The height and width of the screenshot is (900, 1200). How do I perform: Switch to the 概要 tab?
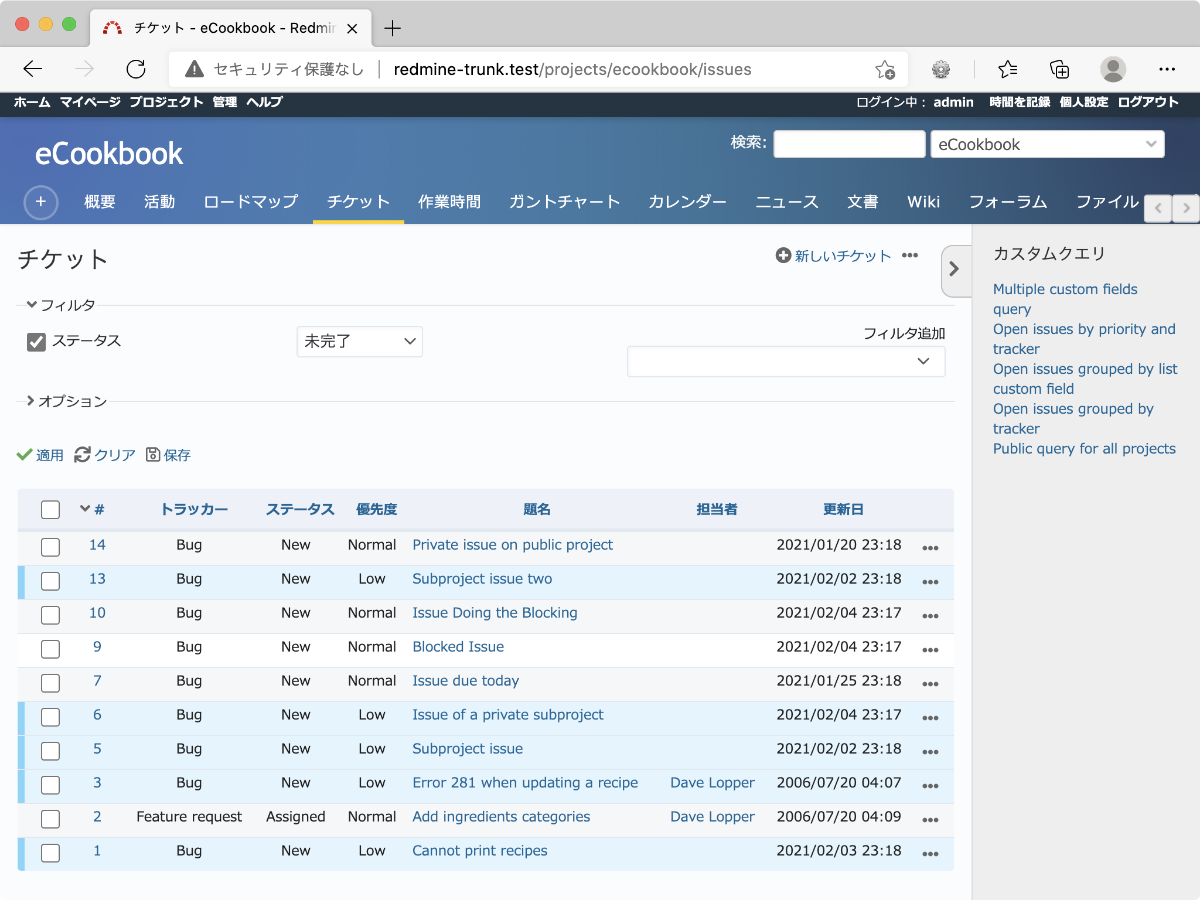(100, 202)
